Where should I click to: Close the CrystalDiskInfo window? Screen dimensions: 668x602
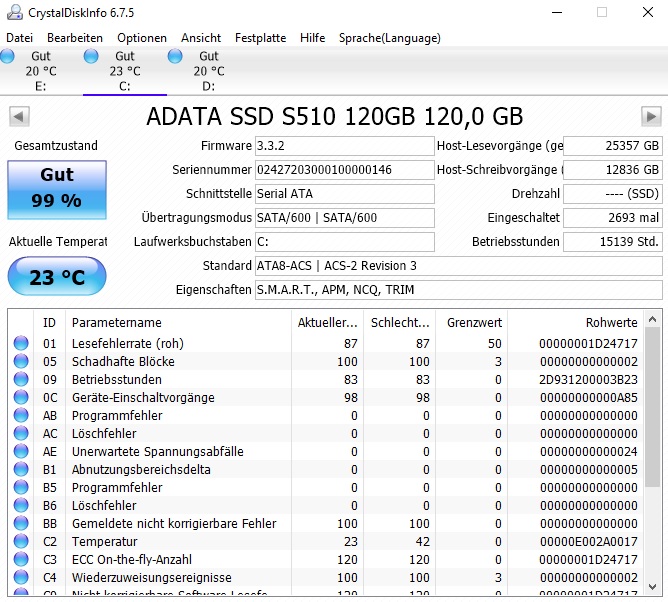point(648,12)
